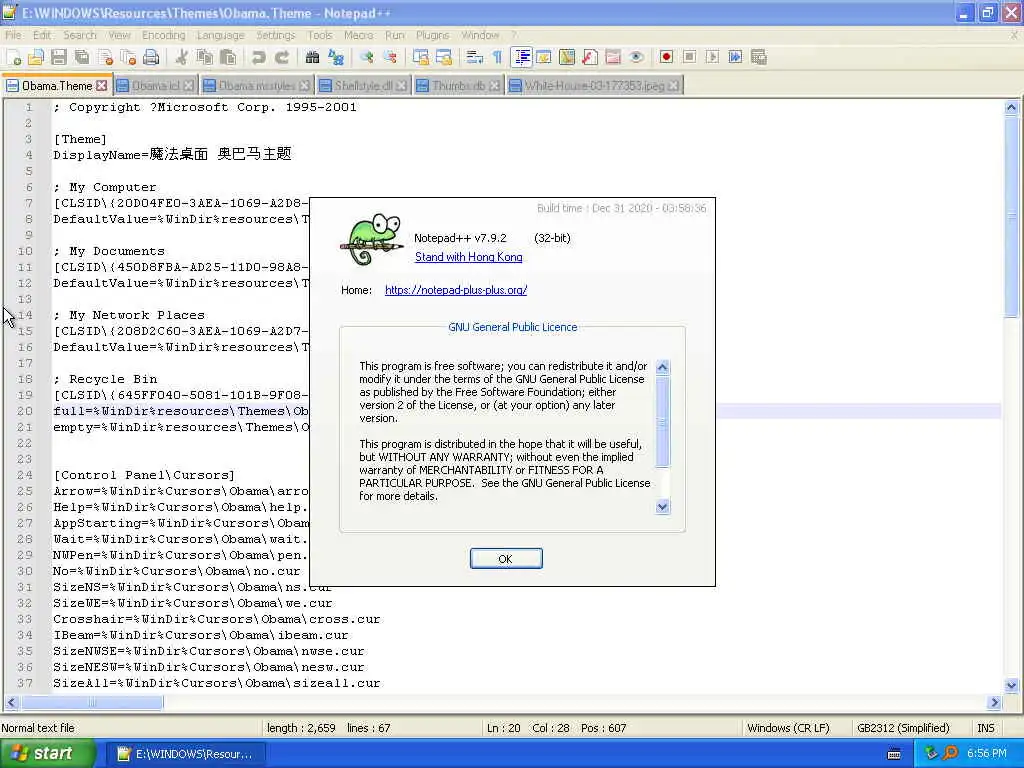Click OK in the About dialog
1024x768 pixels.
coord(505,559)
